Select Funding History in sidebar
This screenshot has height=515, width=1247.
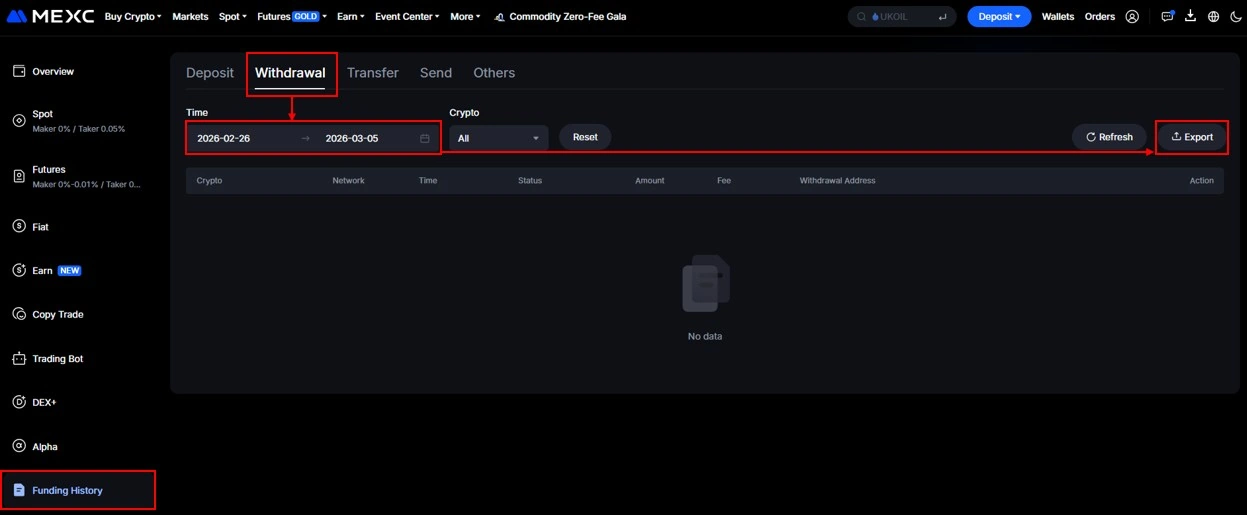[x=67, y=490]
